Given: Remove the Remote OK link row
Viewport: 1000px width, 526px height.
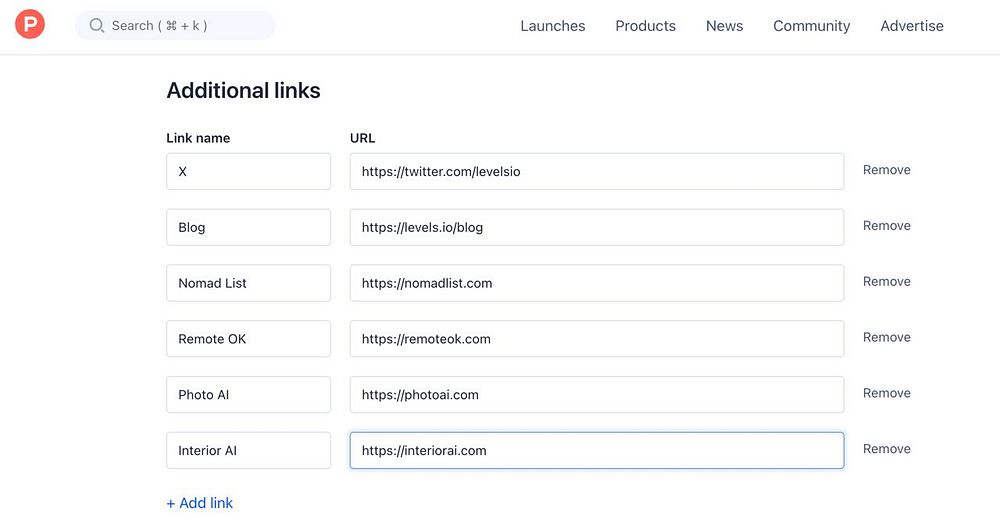Looking at the screenshot, I should [x=886, y=338].
